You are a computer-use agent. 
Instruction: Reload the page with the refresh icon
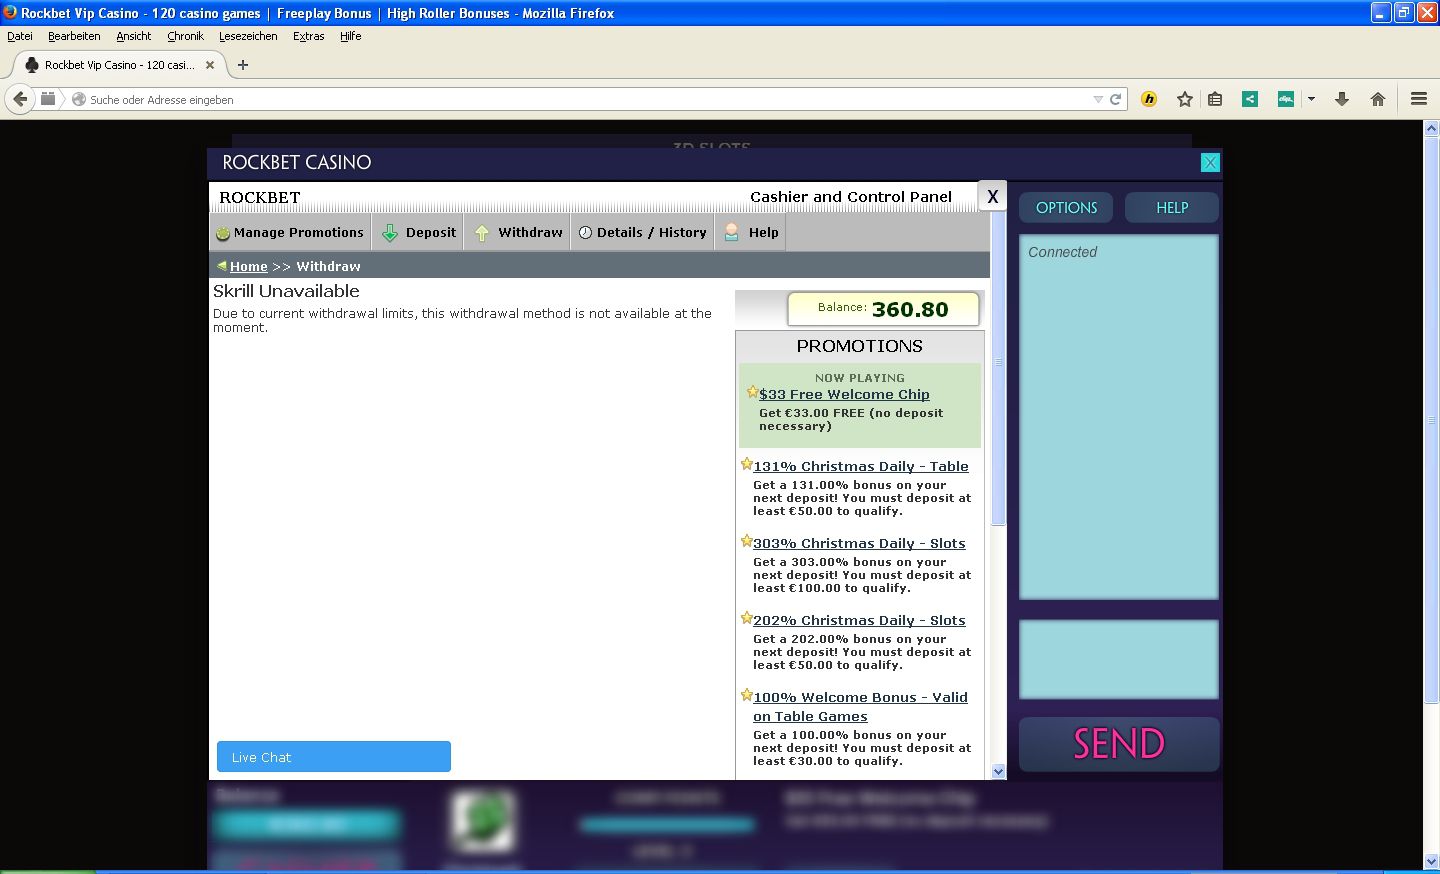click(x=1115, y=99)
